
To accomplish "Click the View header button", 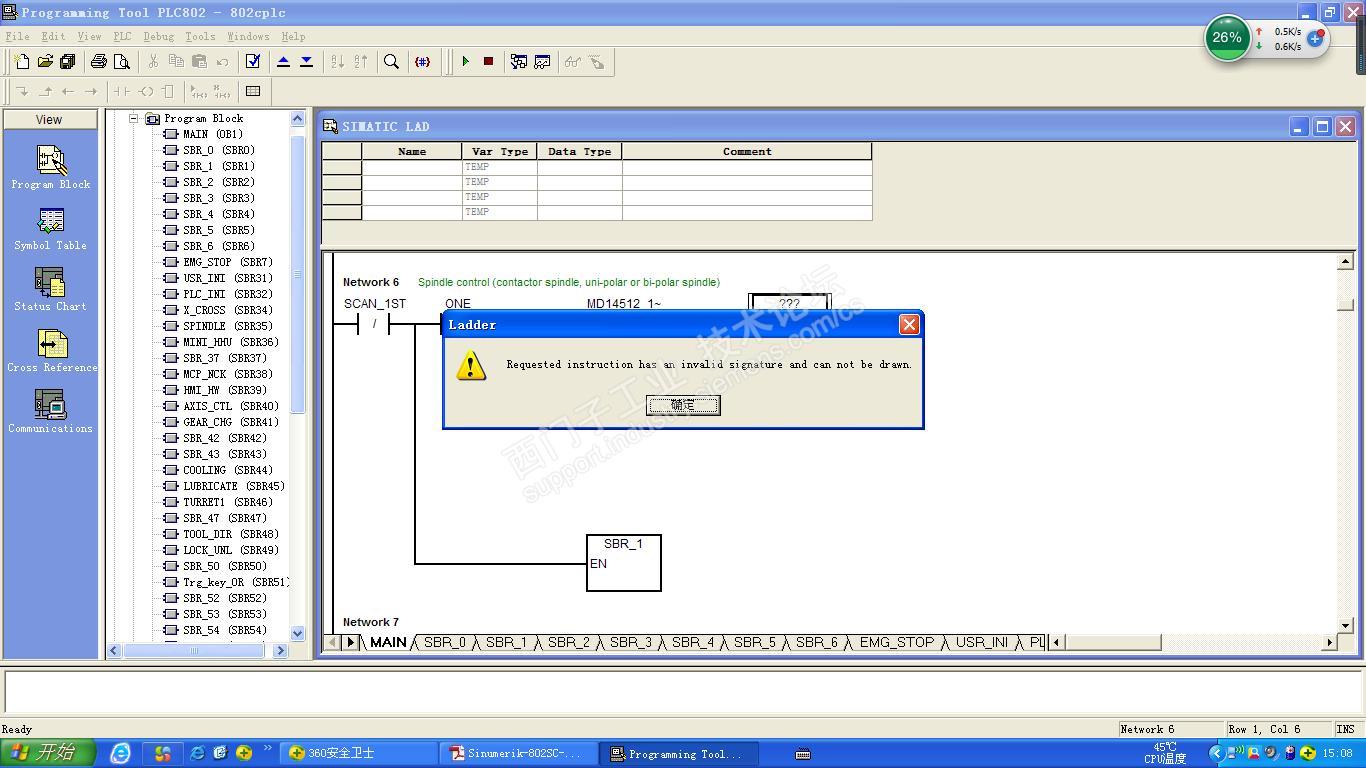I will [x=49, y=119].
